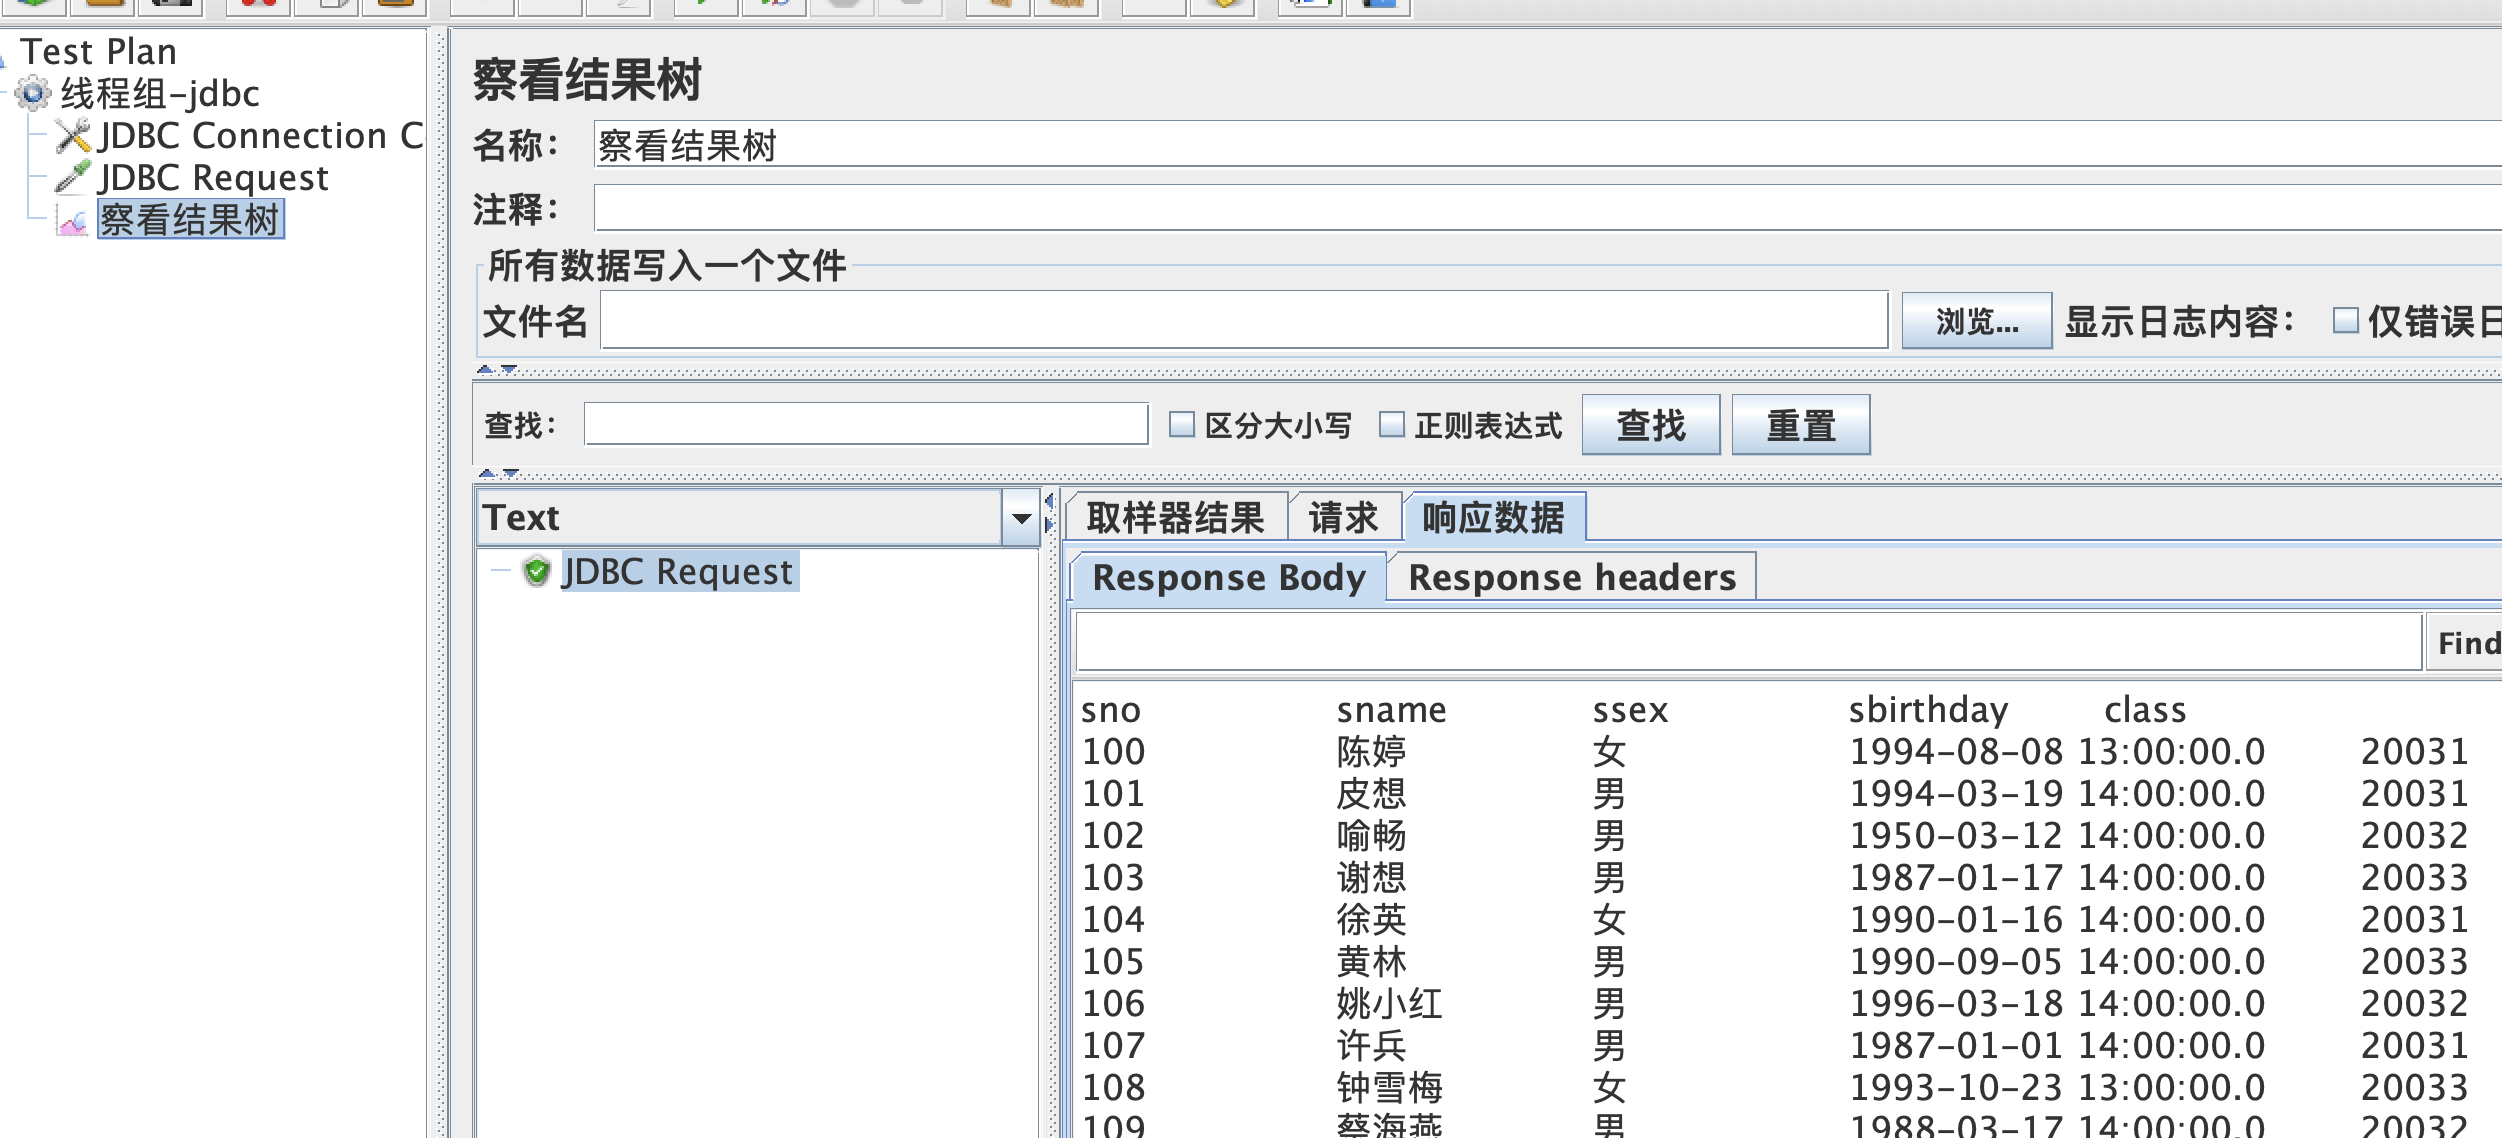Enable the 区分大小写 checkbox
Image resolution: width=2502 pixels, height=1138 pixels.
pyautogui.click(x=1182, y=425)
